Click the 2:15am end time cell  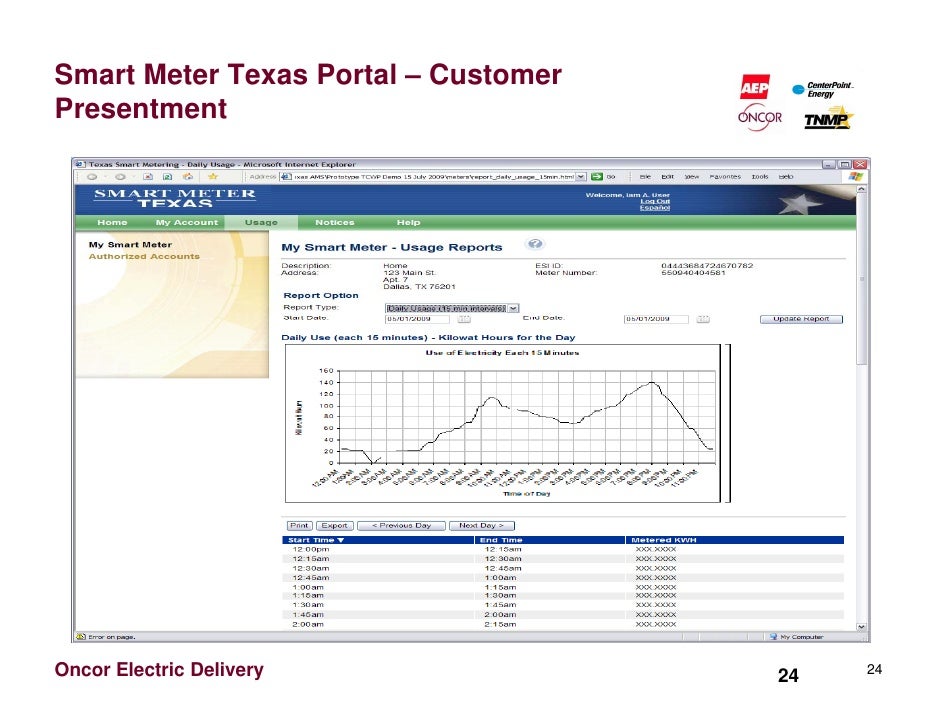[x=500, y=625]
